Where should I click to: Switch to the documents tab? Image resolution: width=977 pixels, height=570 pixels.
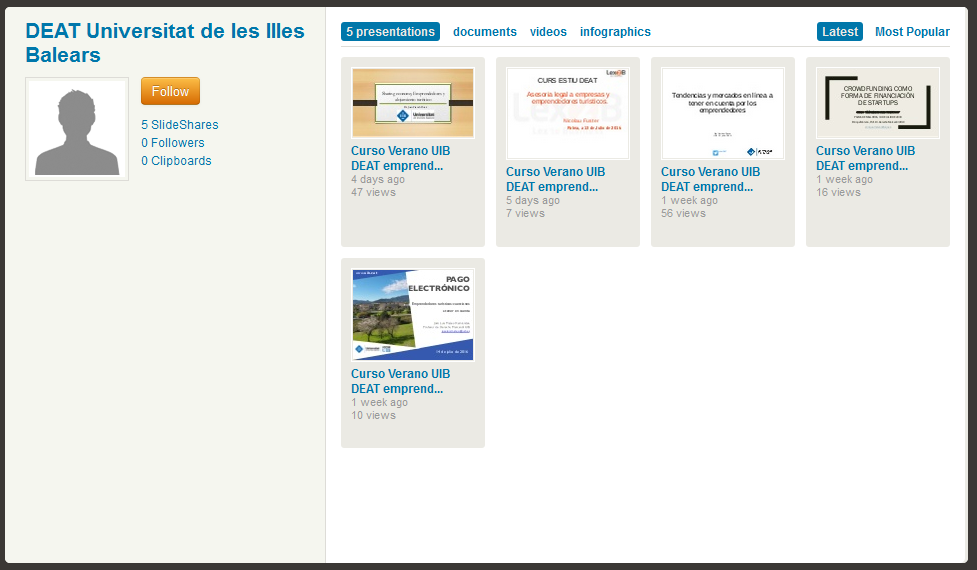pyautogui.click(x=485, y=32)
